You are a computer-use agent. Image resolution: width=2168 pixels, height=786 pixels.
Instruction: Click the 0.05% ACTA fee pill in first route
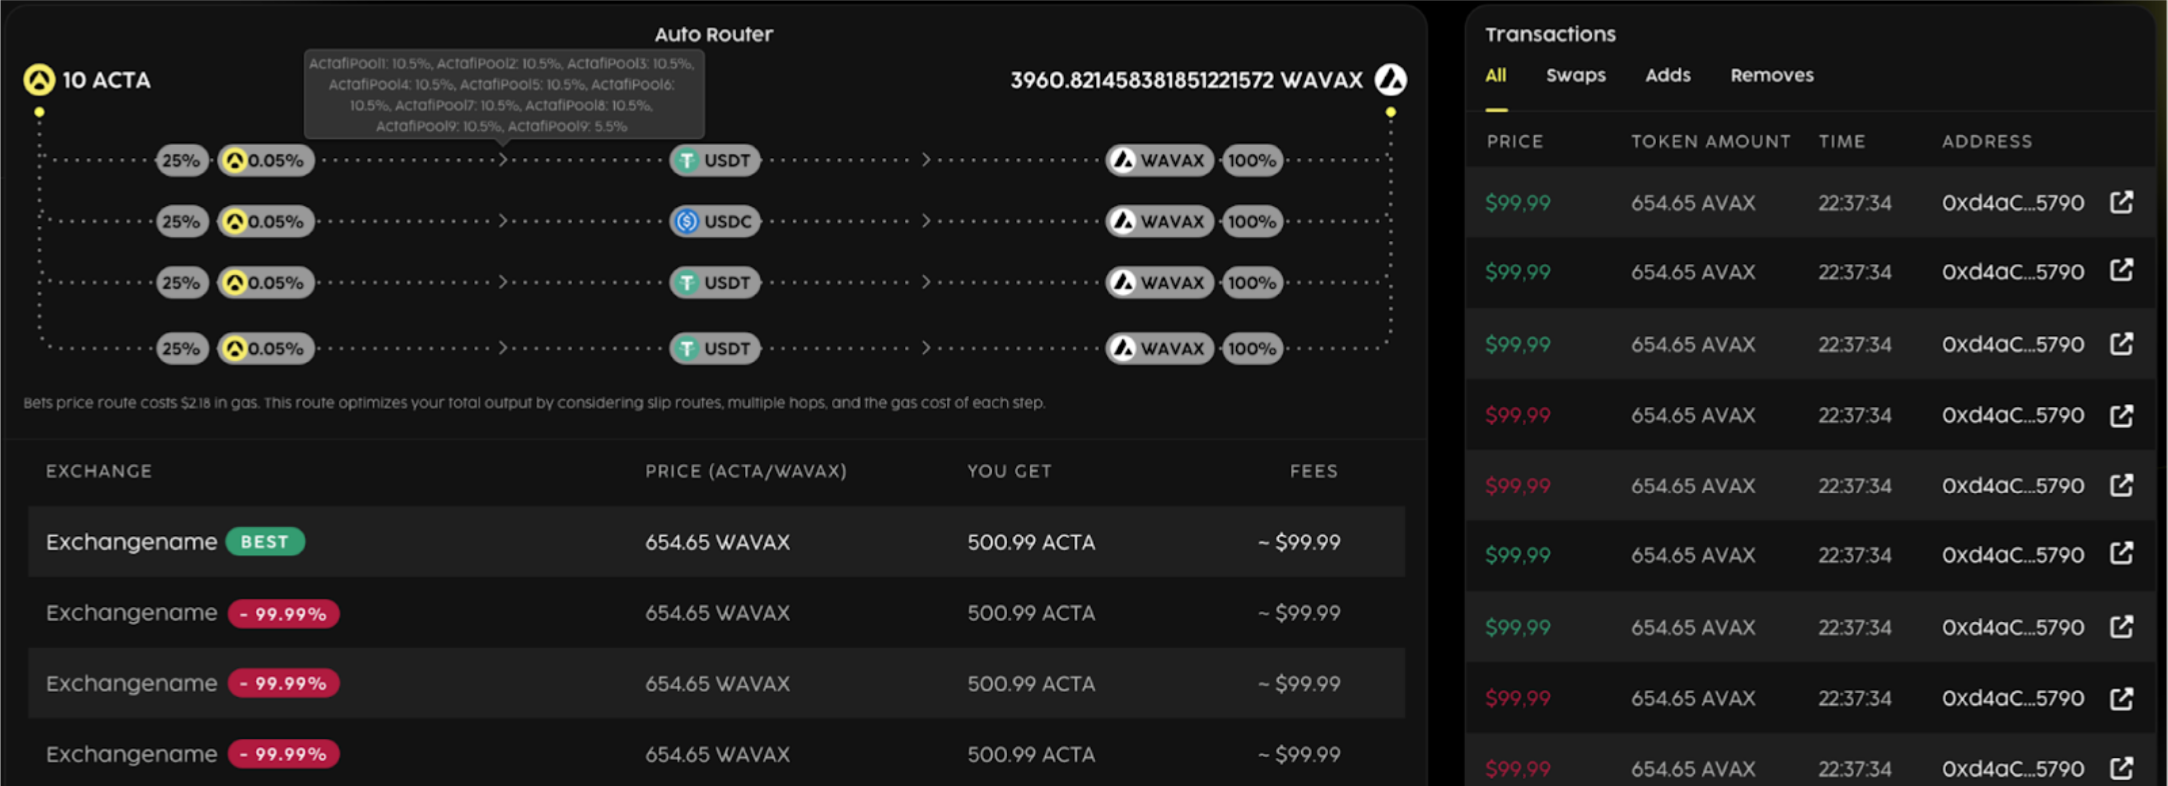coord(266,160)
